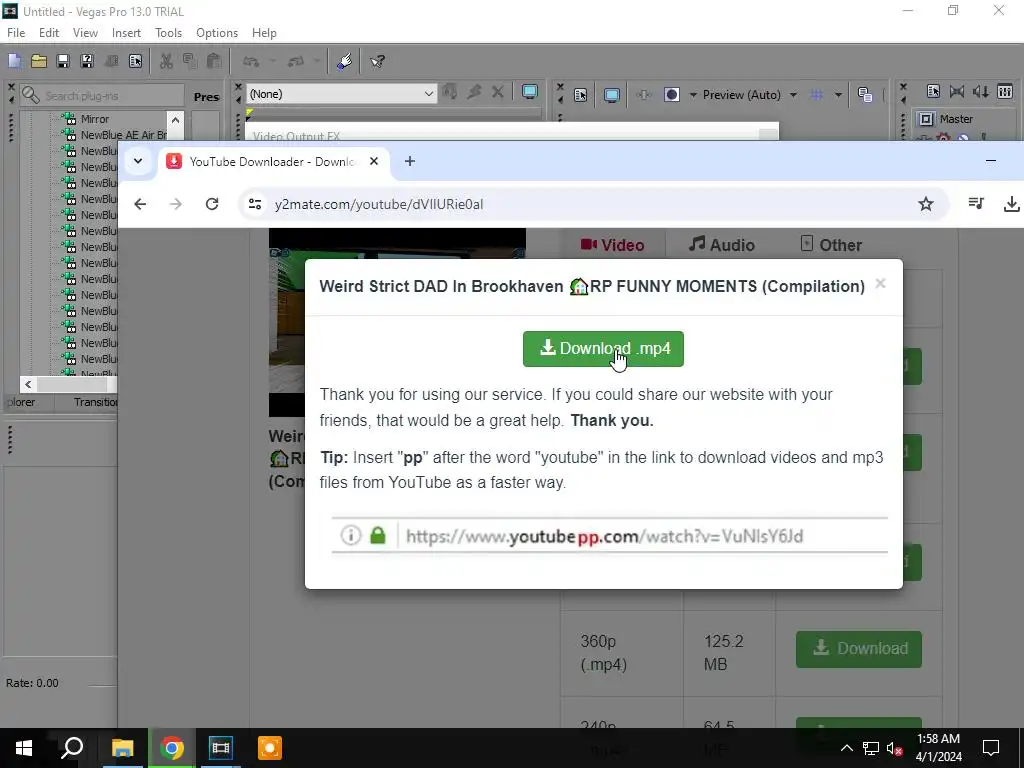Click the Cut scissors icon in Vegas
This screenshot has height=768, width=1024.
(166, 61)
